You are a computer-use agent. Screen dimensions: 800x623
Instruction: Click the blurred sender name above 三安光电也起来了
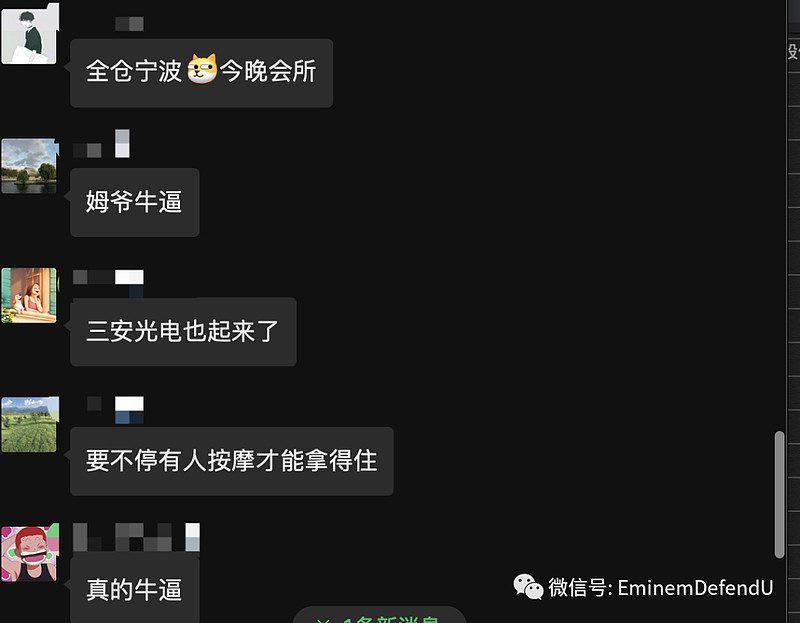108,277
